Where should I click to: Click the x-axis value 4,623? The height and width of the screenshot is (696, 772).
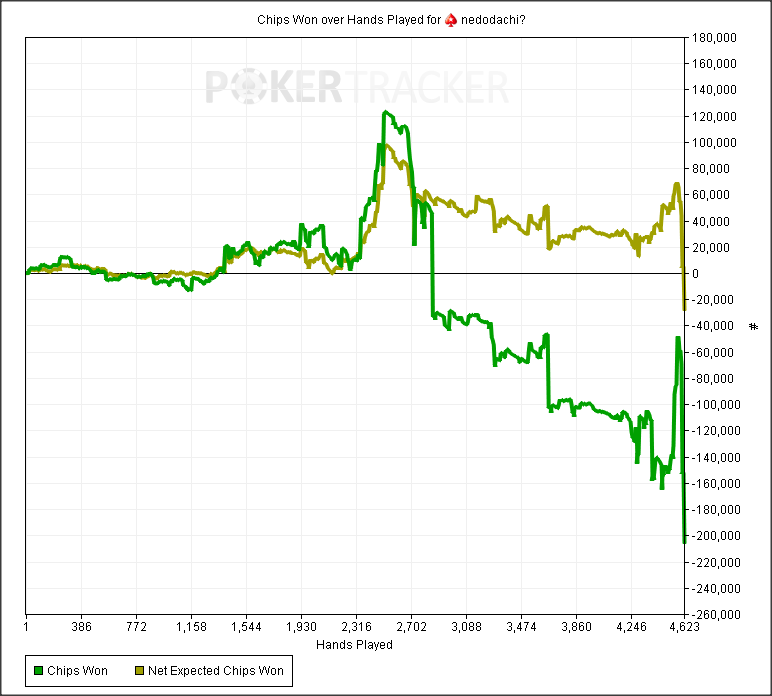click(x=684, y=627)
